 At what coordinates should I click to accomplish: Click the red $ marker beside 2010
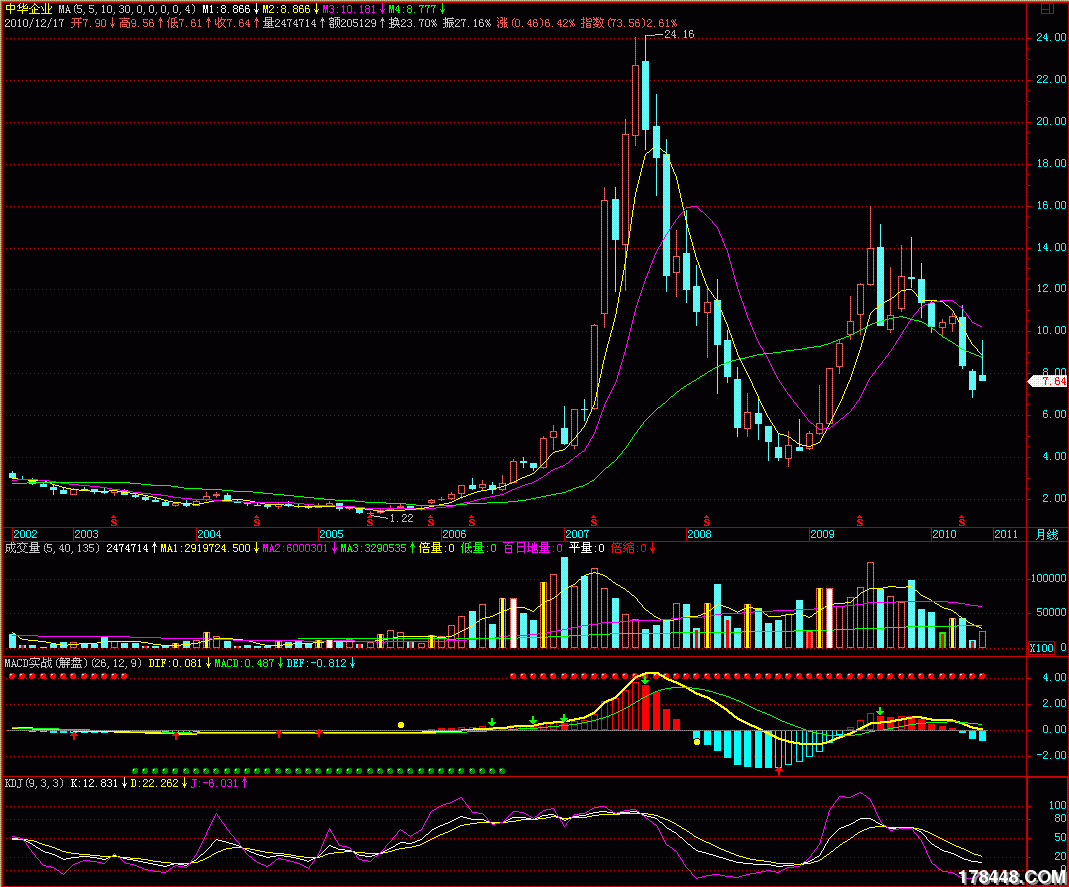(963, 521)
